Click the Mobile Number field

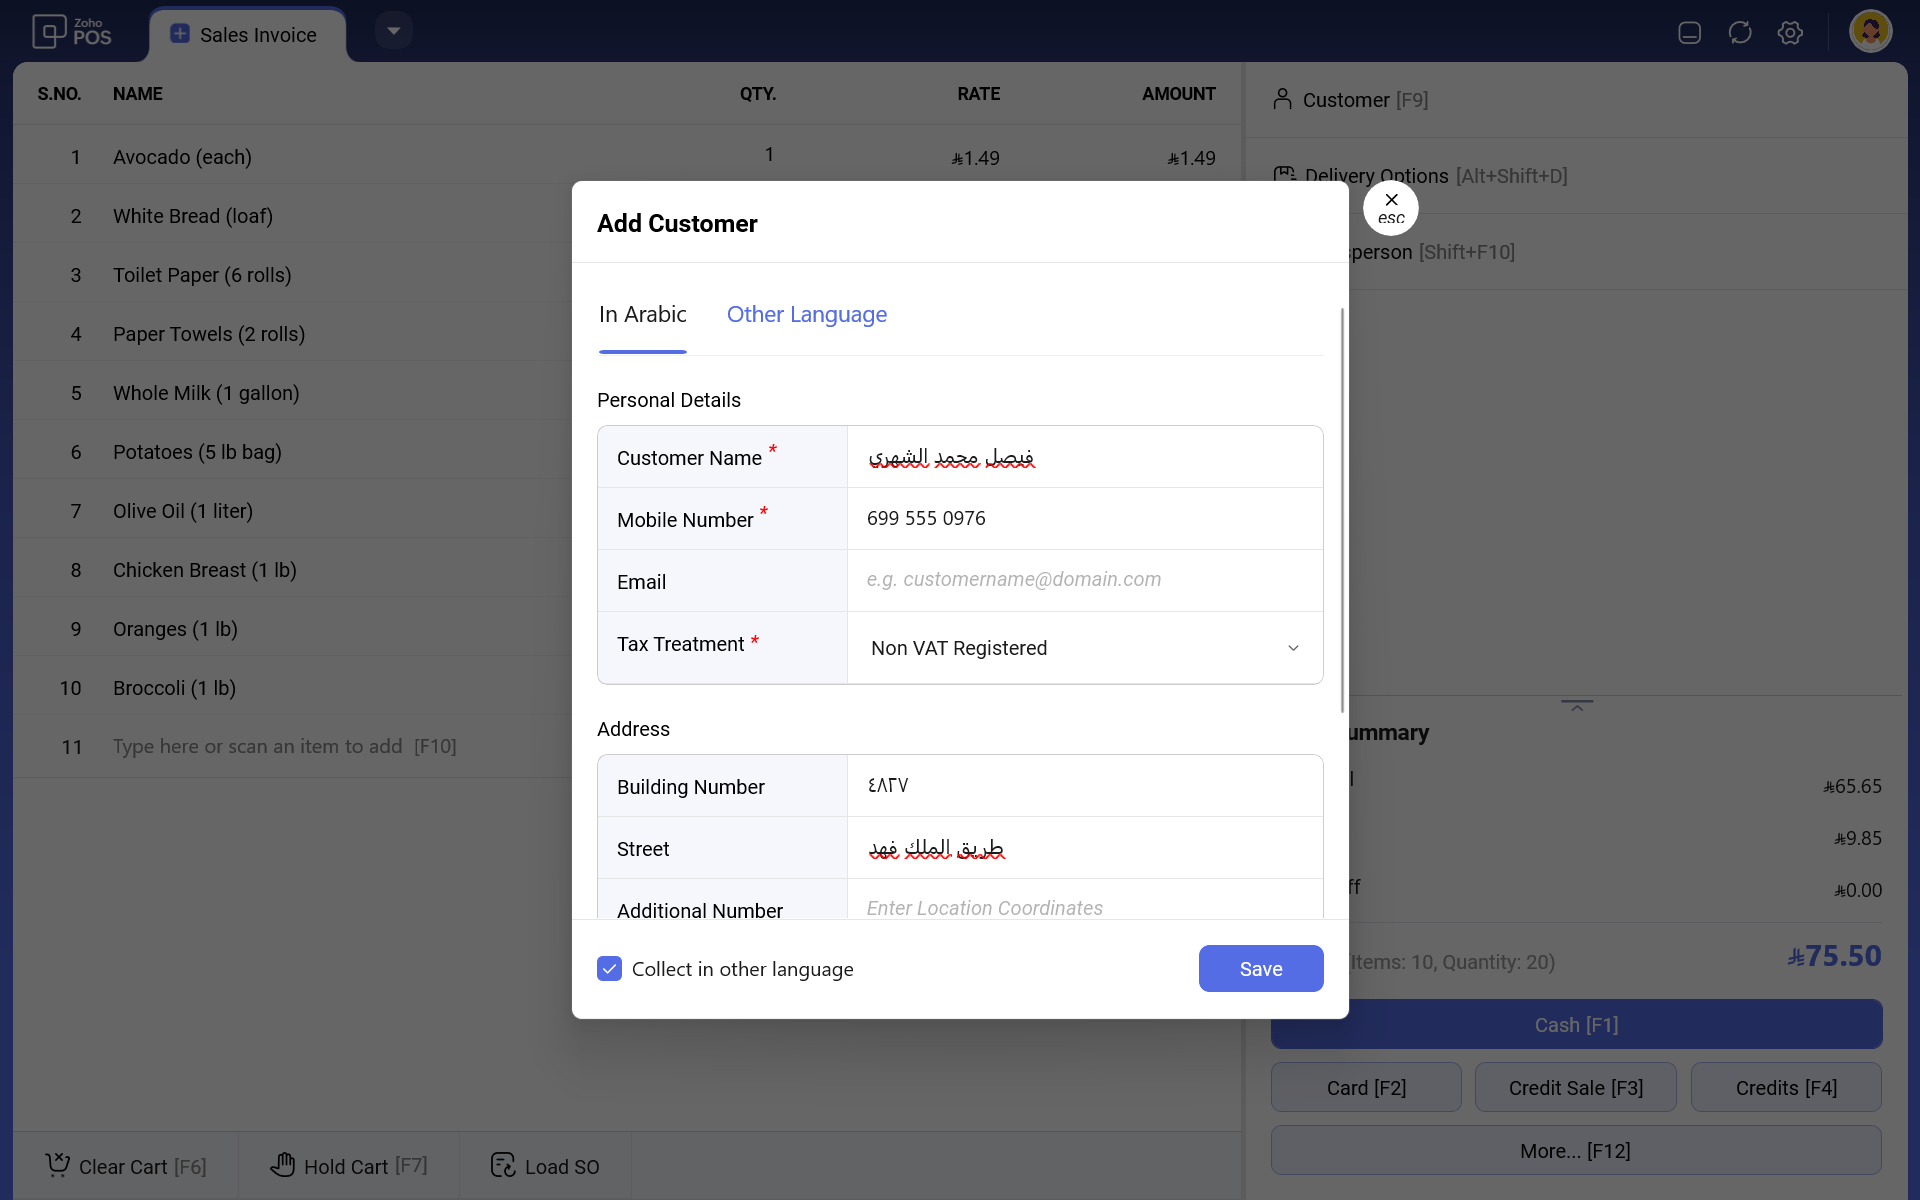tap(1084, 518)
